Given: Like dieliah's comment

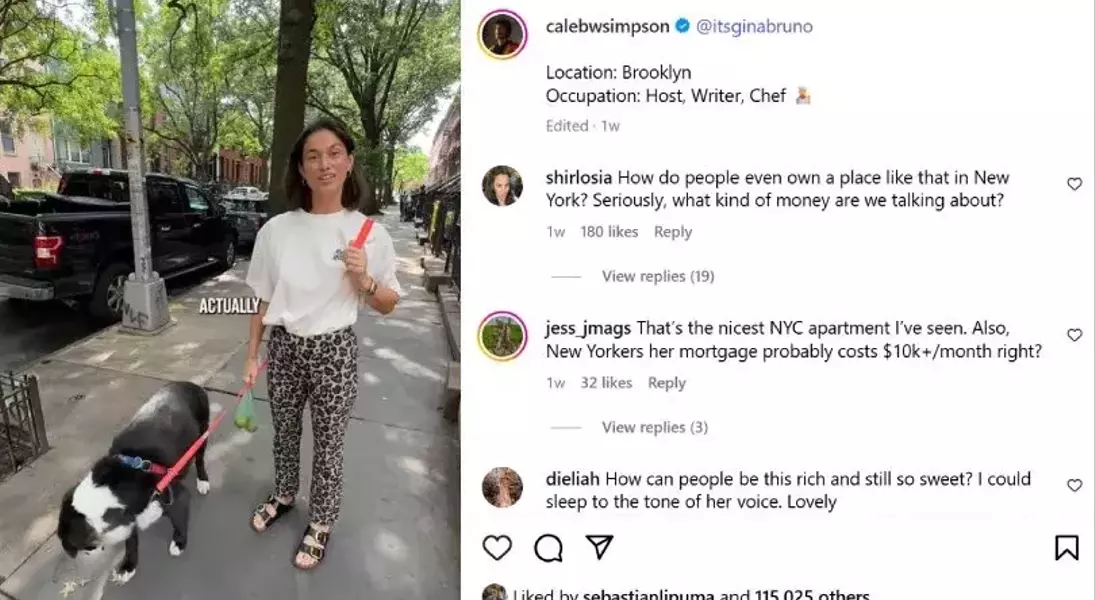Looking at the screenshot, I should [1075, 485].
